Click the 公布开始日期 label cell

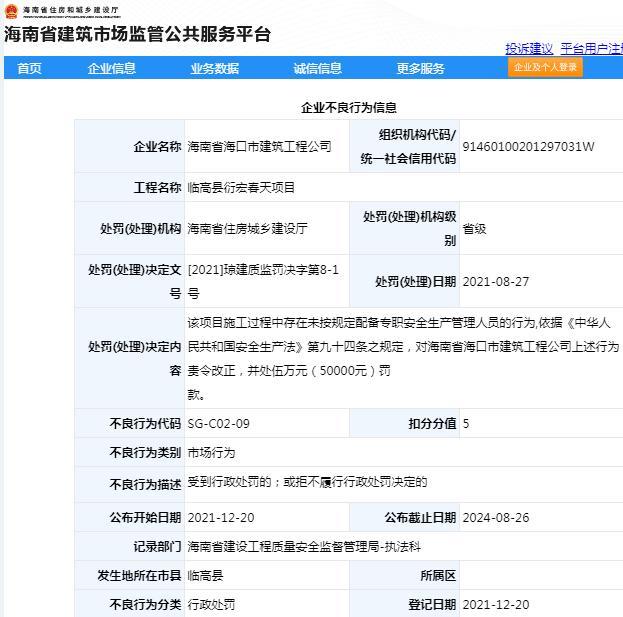[x=130, y=517]
